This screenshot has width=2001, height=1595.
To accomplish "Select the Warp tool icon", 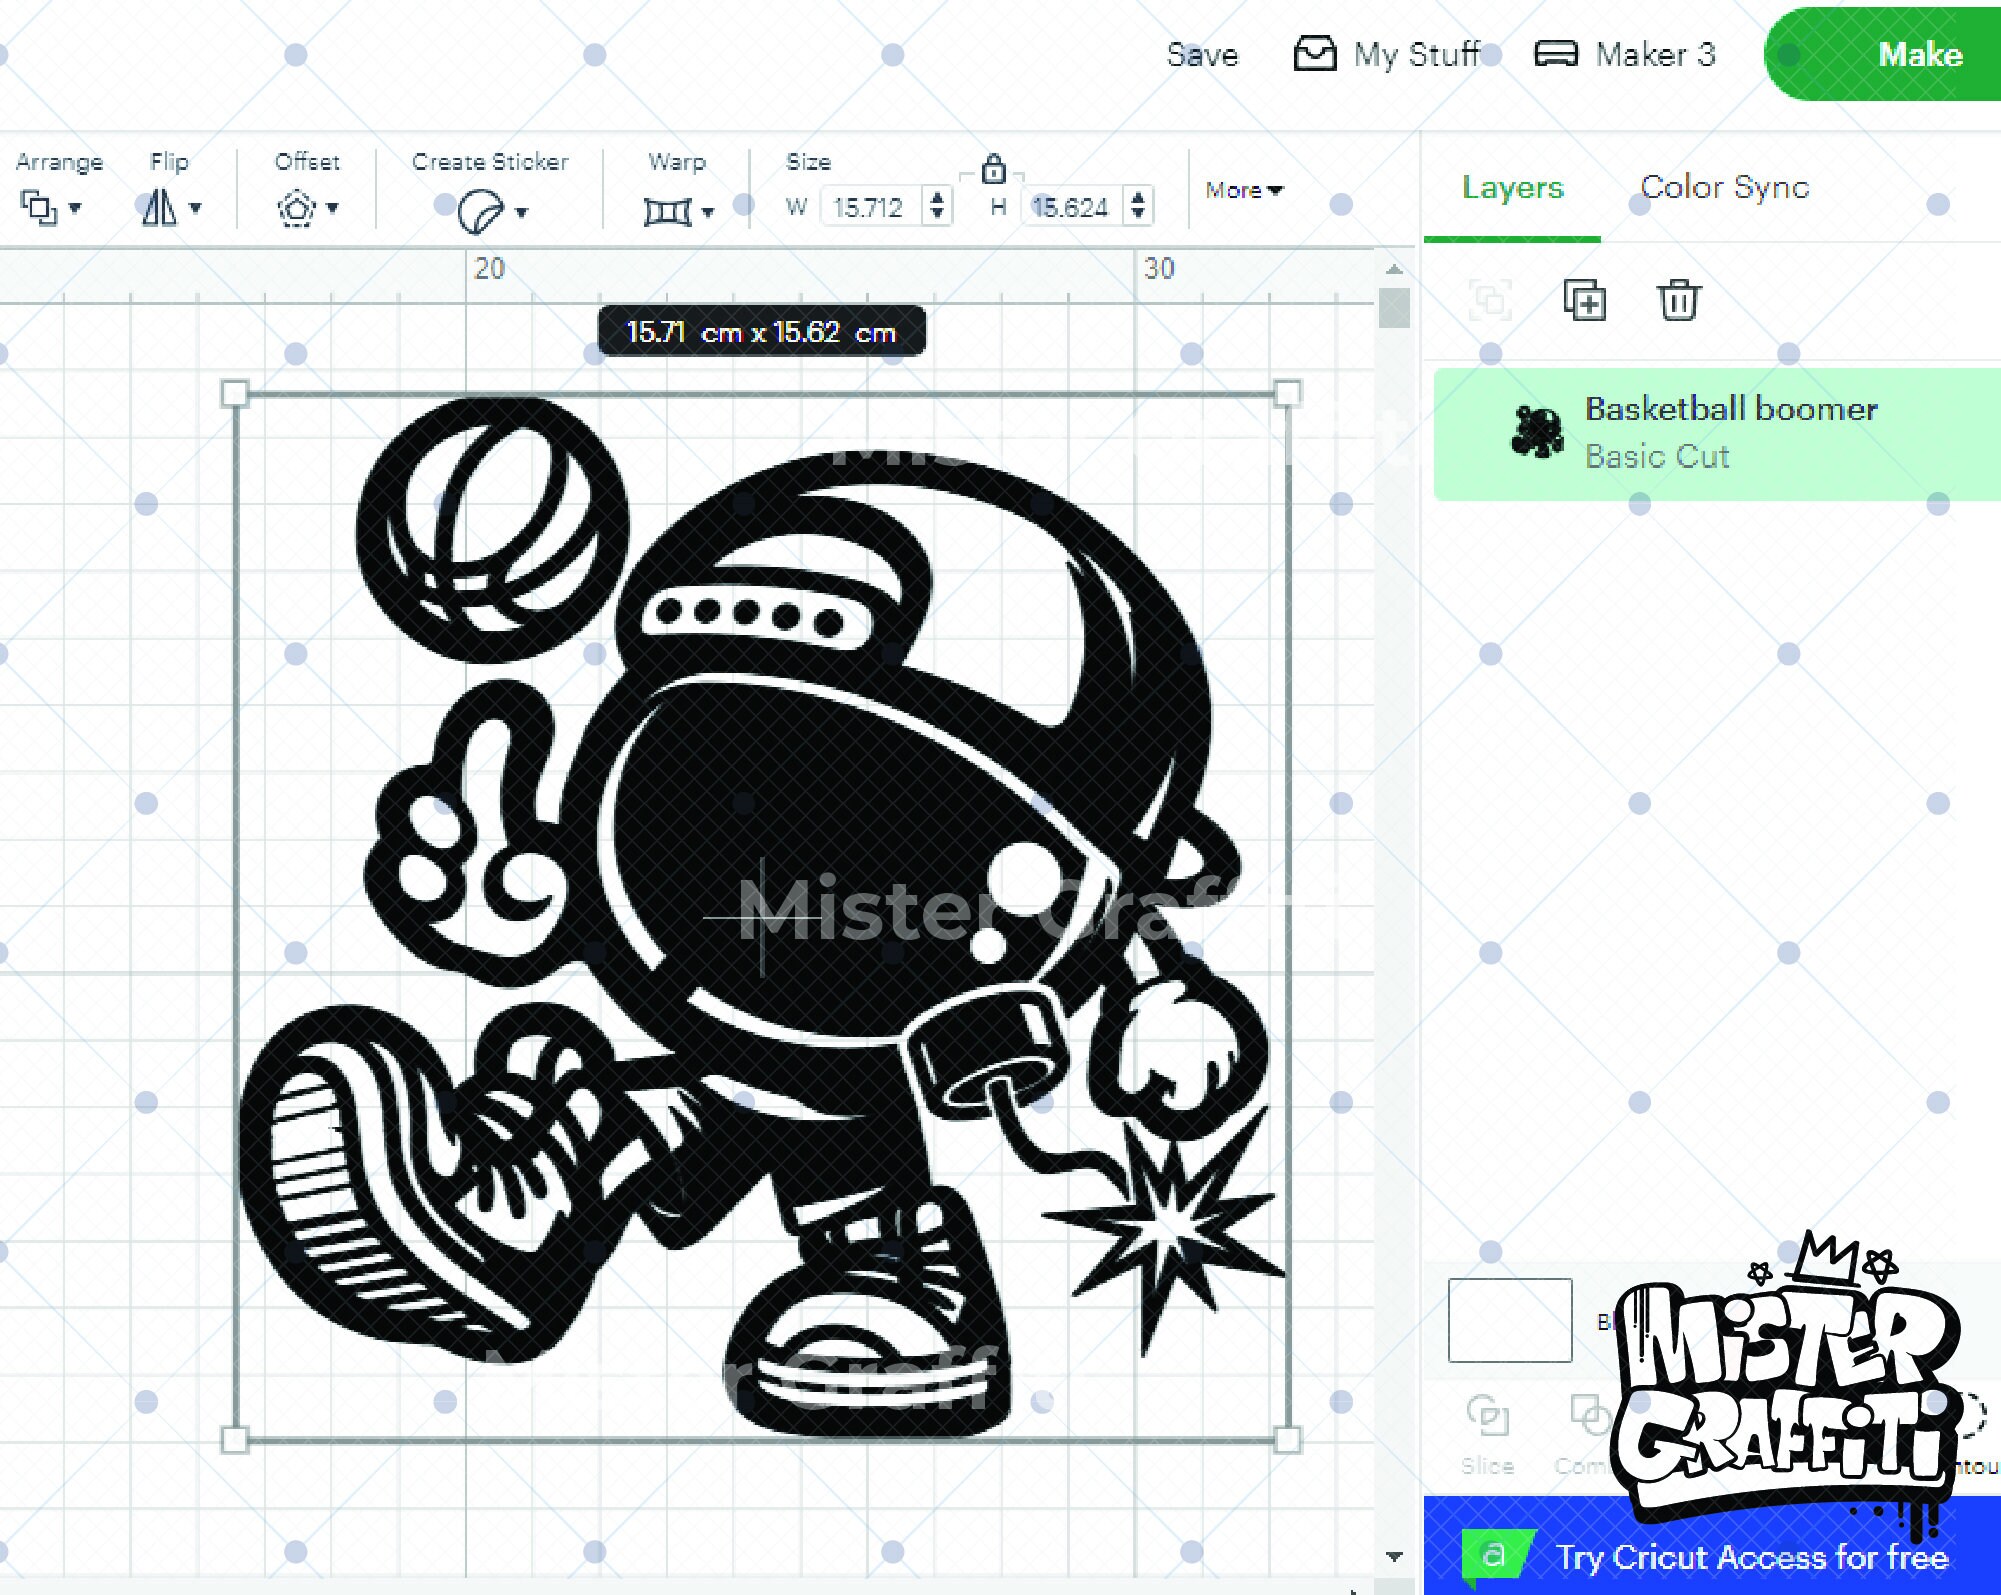I will (x=670, y=210).
